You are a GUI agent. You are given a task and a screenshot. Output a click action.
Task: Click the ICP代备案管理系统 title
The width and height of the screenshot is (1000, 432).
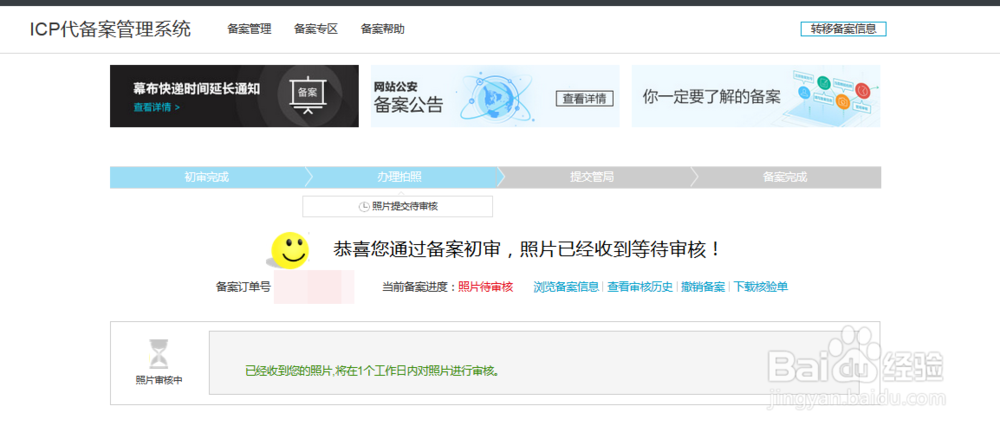(x=110, y=29)
